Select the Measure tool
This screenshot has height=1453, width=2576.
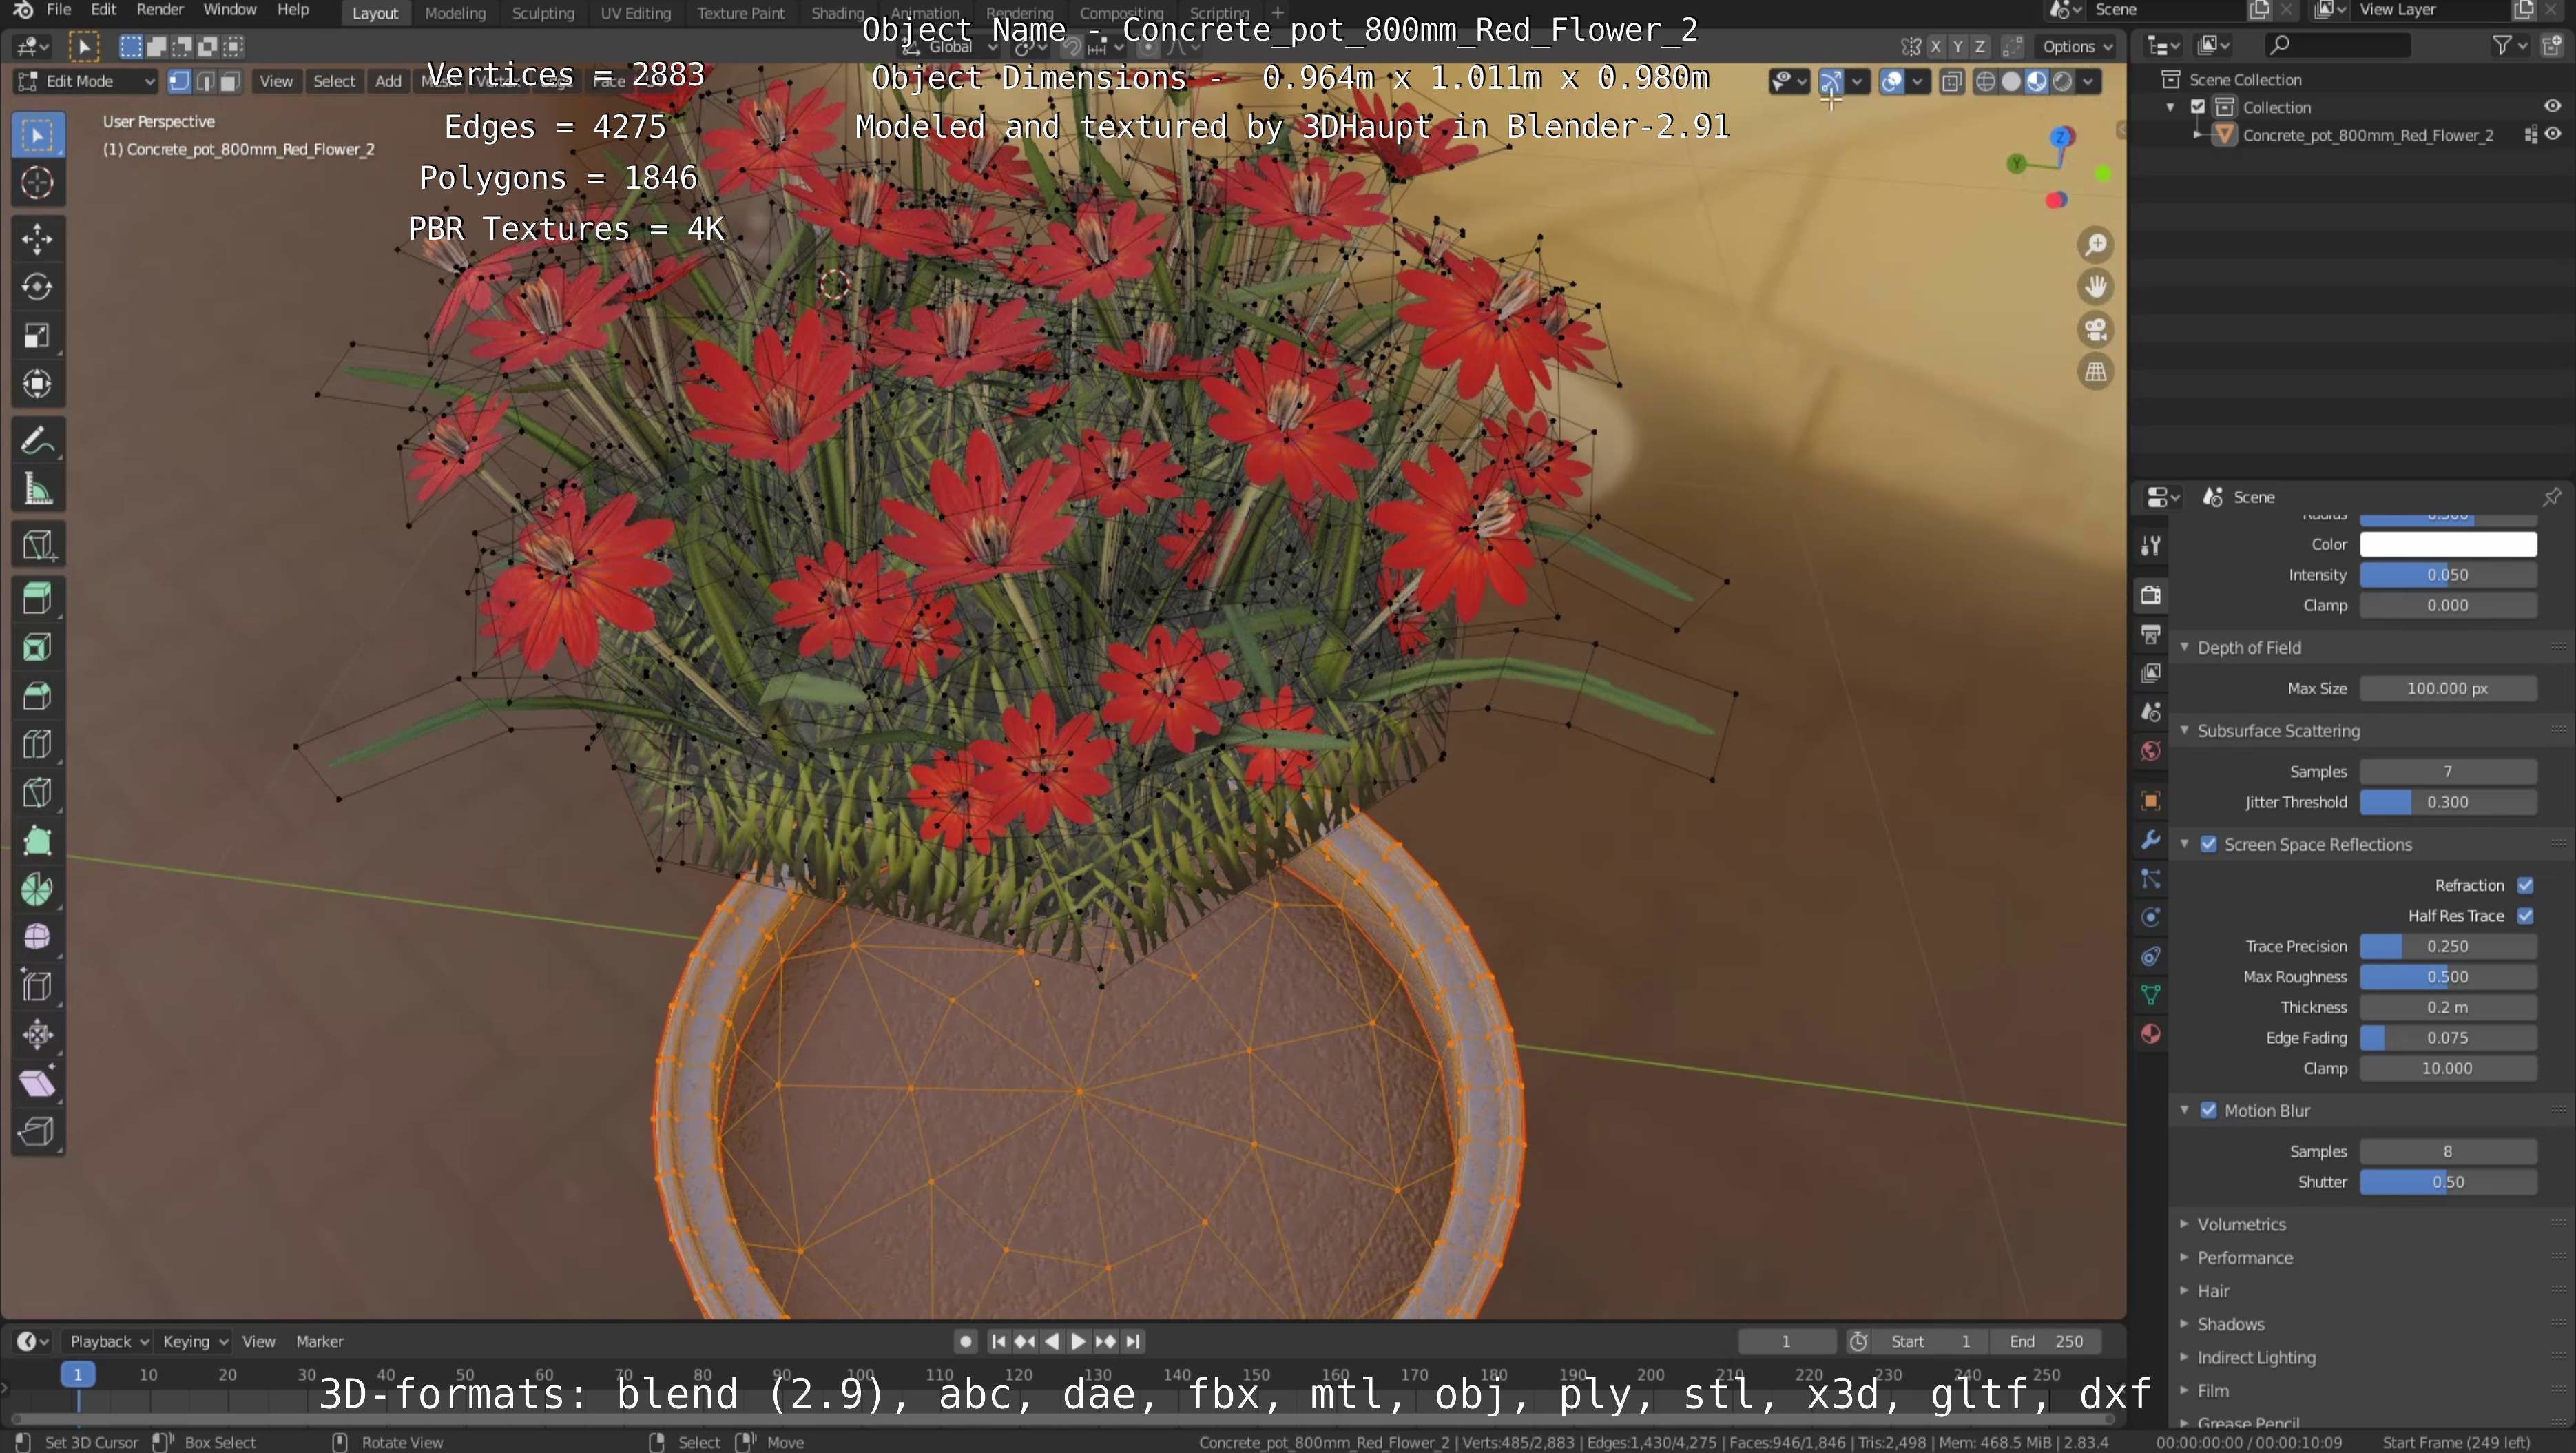pos(37,489)
